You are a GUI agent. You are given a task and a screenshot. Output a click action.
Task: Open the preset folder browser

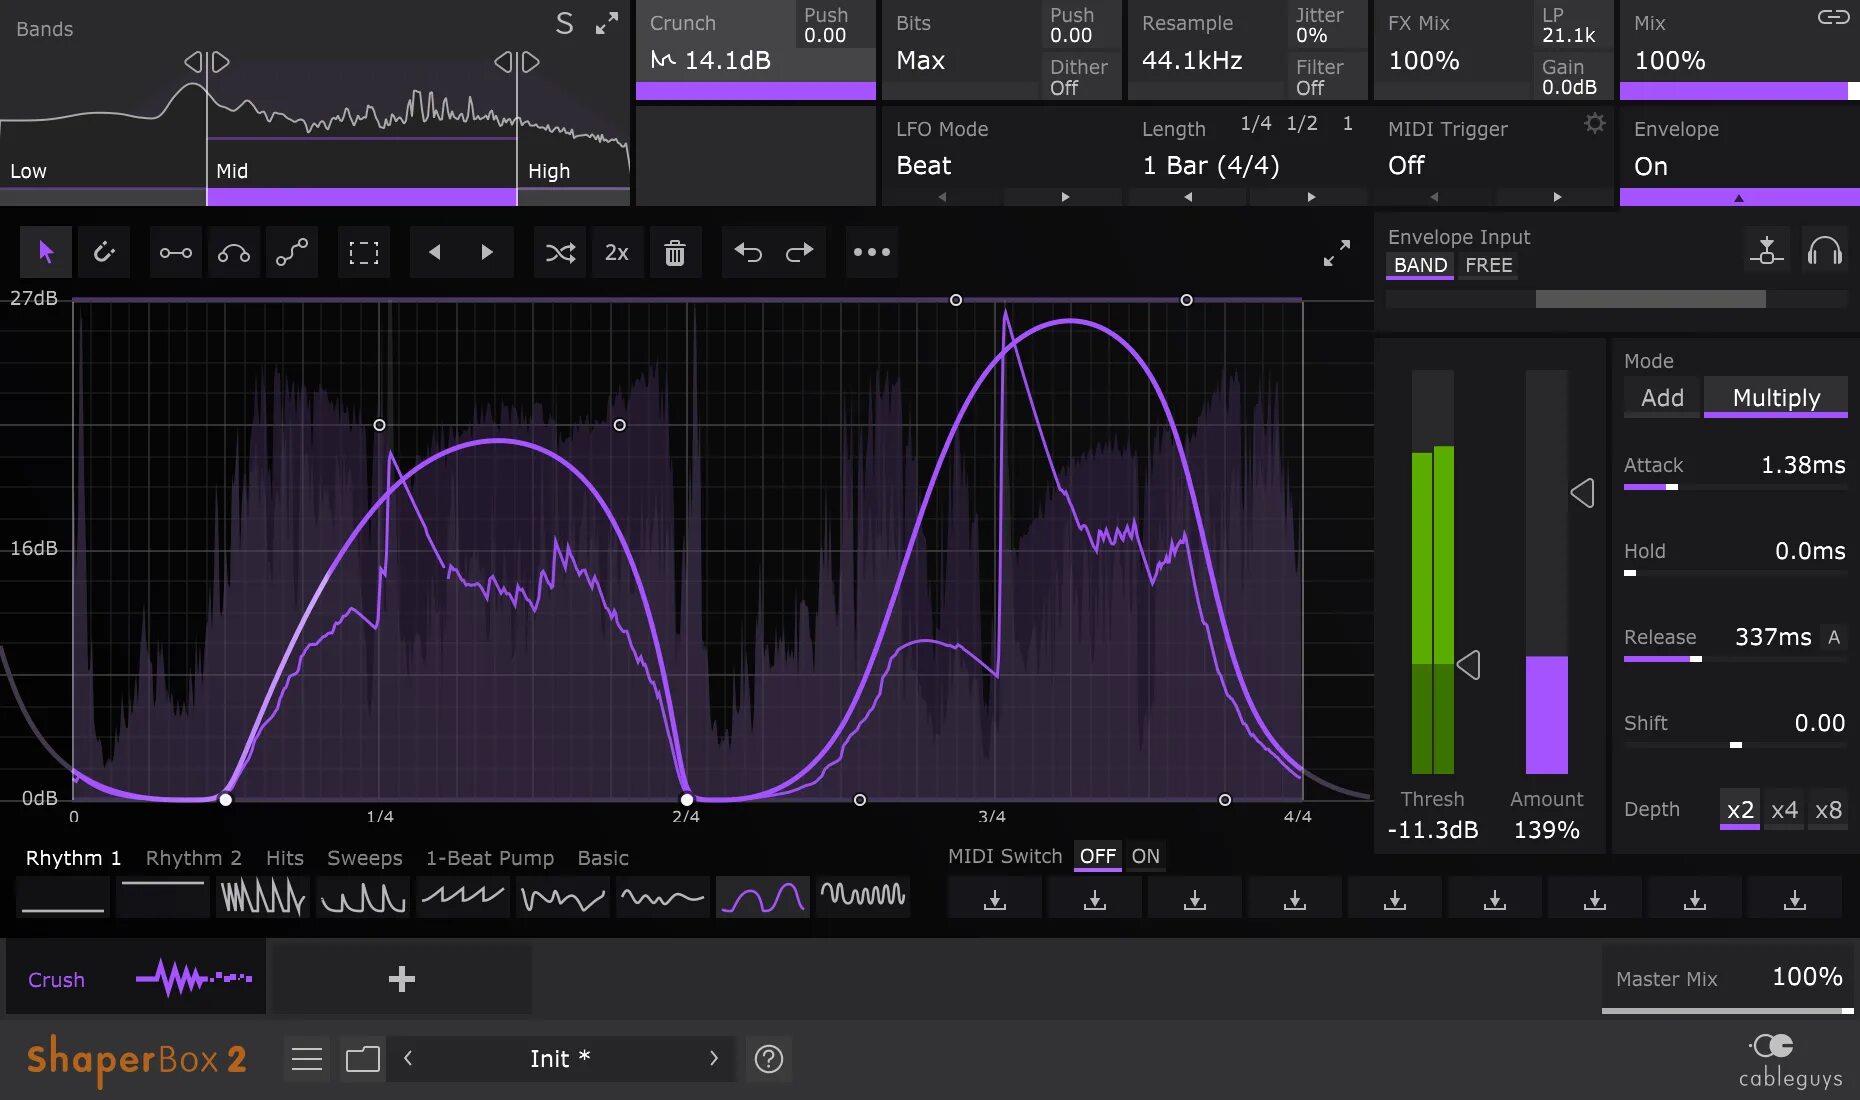point(363,1059)
